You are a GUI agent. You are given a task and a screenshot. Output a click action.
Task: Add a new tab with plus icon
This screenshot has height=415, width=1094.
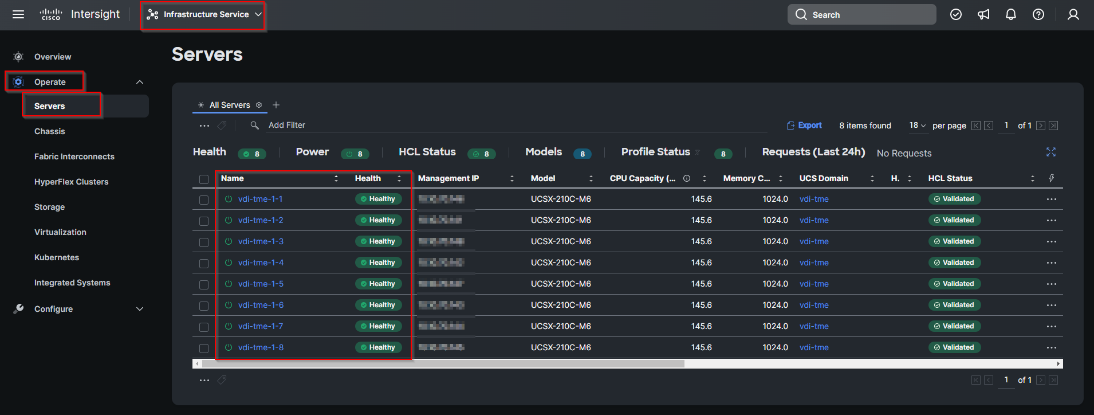click(276, 105)
